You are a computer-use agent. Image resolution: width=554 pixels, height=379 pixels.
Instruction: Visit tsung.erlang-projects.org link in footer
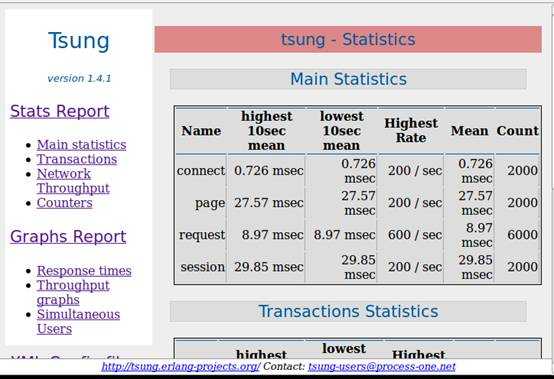(x=181, y=367)
